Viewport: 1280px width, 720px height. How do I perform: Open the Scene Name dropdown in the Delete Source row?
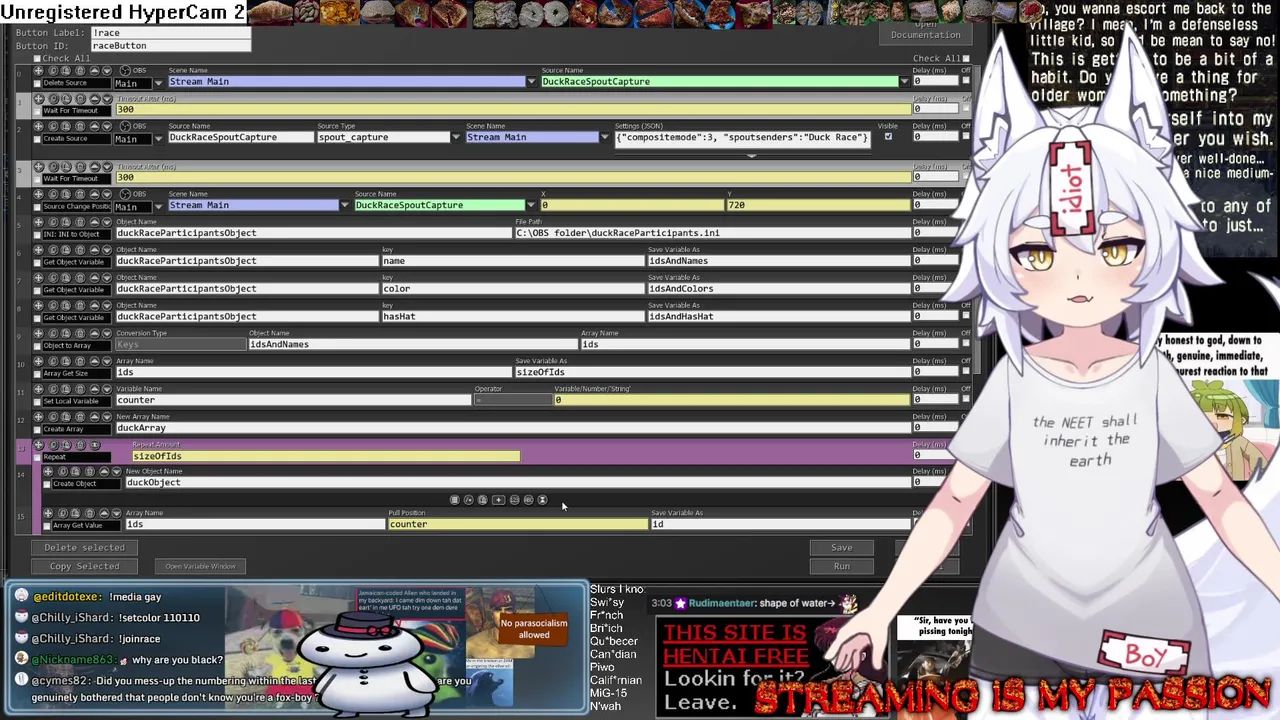531,81
